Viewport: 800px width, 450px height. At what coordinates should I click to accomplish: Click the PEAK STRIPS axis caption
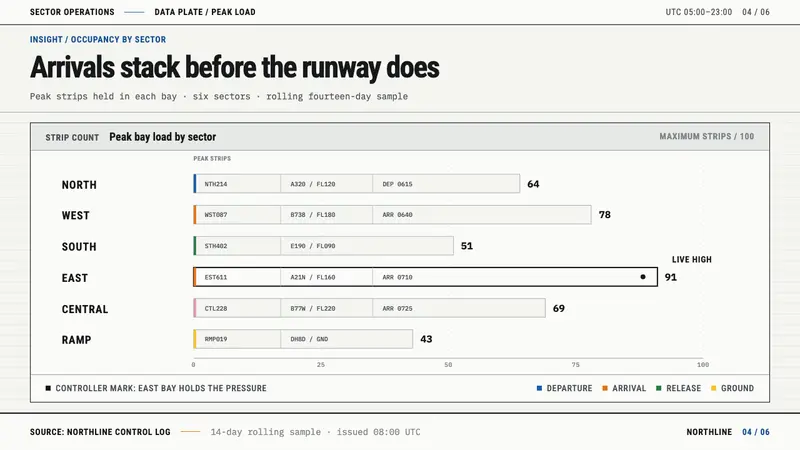point(212,159)
